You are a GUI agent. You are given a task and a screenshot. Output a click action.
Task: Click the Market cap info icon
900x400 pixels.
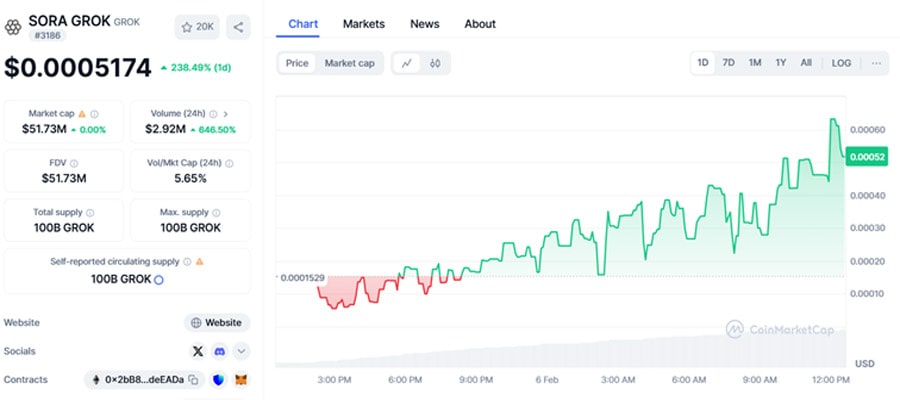pyautogui.click(x=94, y=114)
